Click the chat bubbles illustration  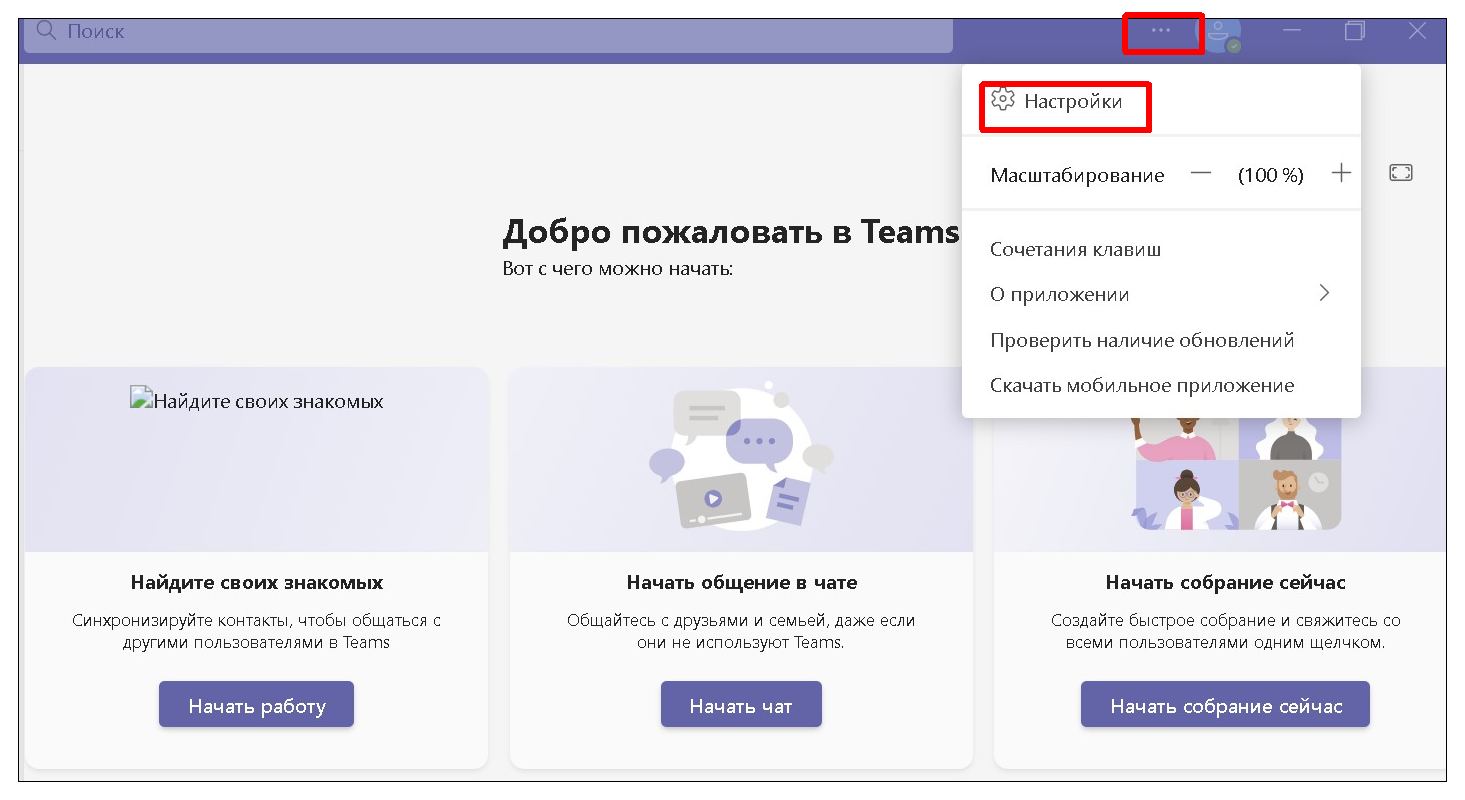click(741, 455)
